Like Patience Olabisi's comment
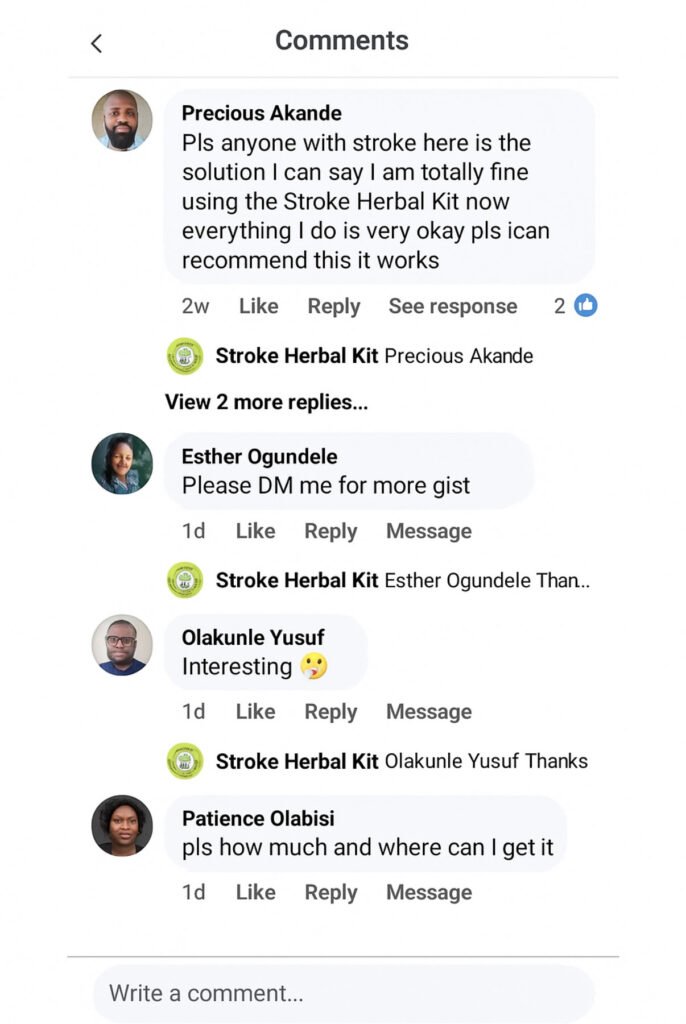The width and height of the screenshot is (686, 1024). point(255,892)
